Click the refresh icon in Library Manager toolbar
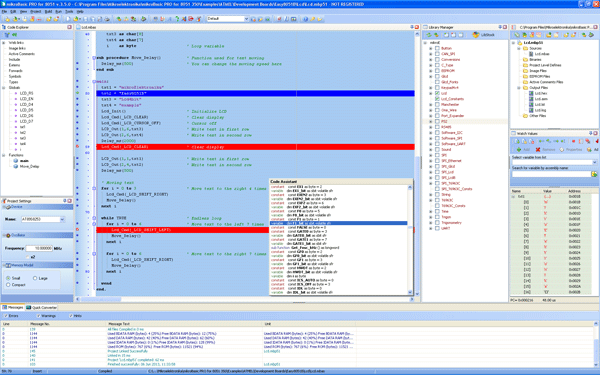Screen dimensions: 600x375 point(429,35)
